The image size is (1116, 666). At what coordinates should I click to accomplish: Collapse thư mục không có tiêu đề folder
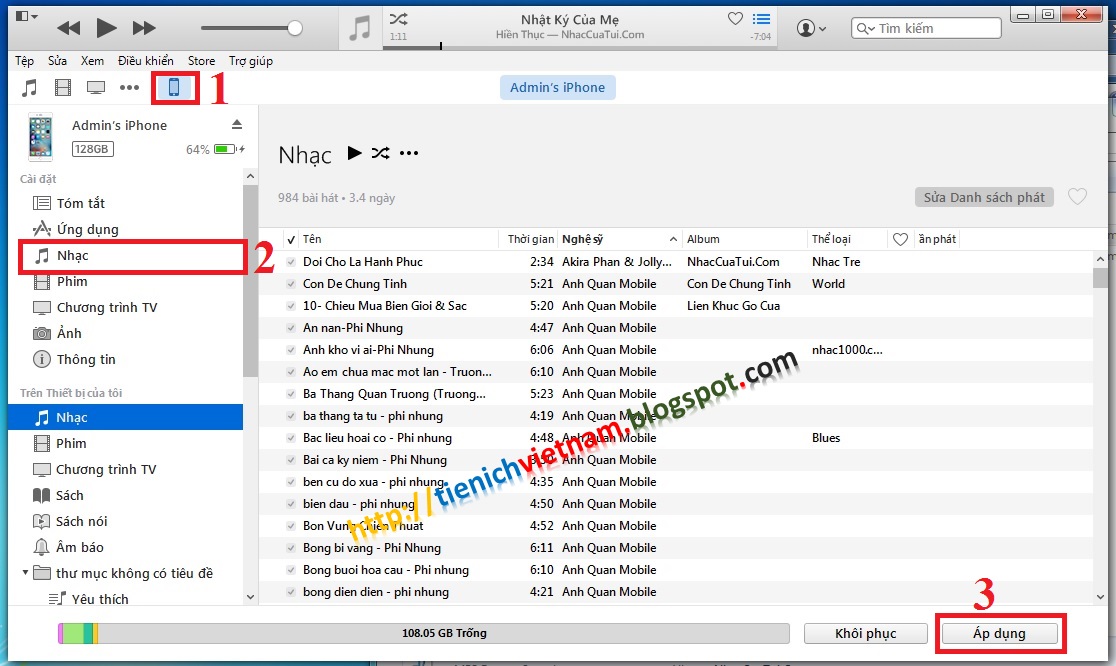tap(25, 572)
